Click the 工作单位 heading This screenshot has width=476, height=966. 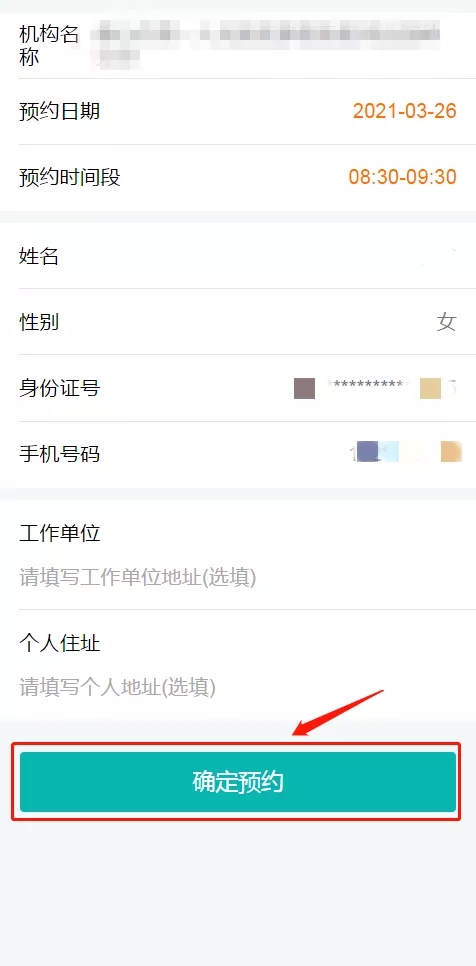tap(59, 533)
